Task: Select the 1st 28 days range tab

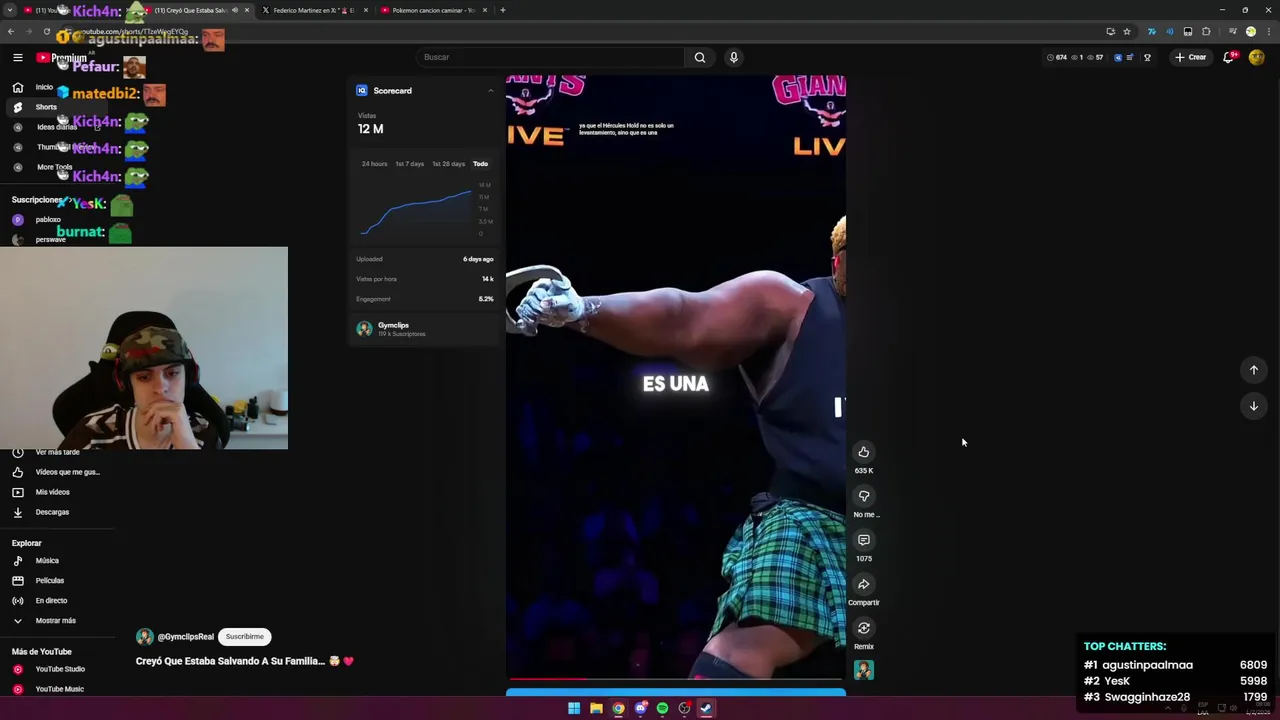Action: [x=448, y=164]
